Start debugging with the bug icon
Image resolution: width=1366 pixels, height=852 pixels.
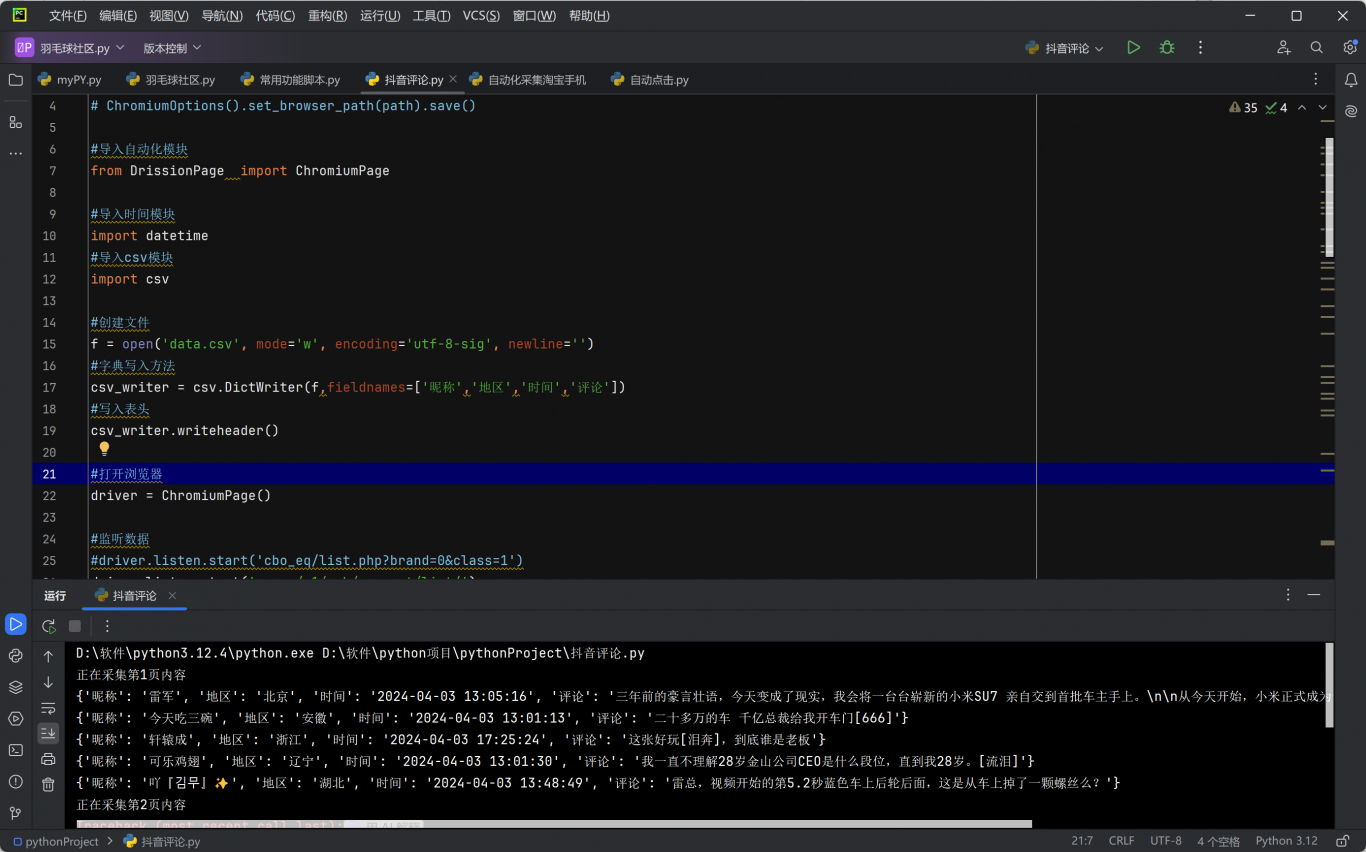pyautogui.click(x=1167, y=47)
